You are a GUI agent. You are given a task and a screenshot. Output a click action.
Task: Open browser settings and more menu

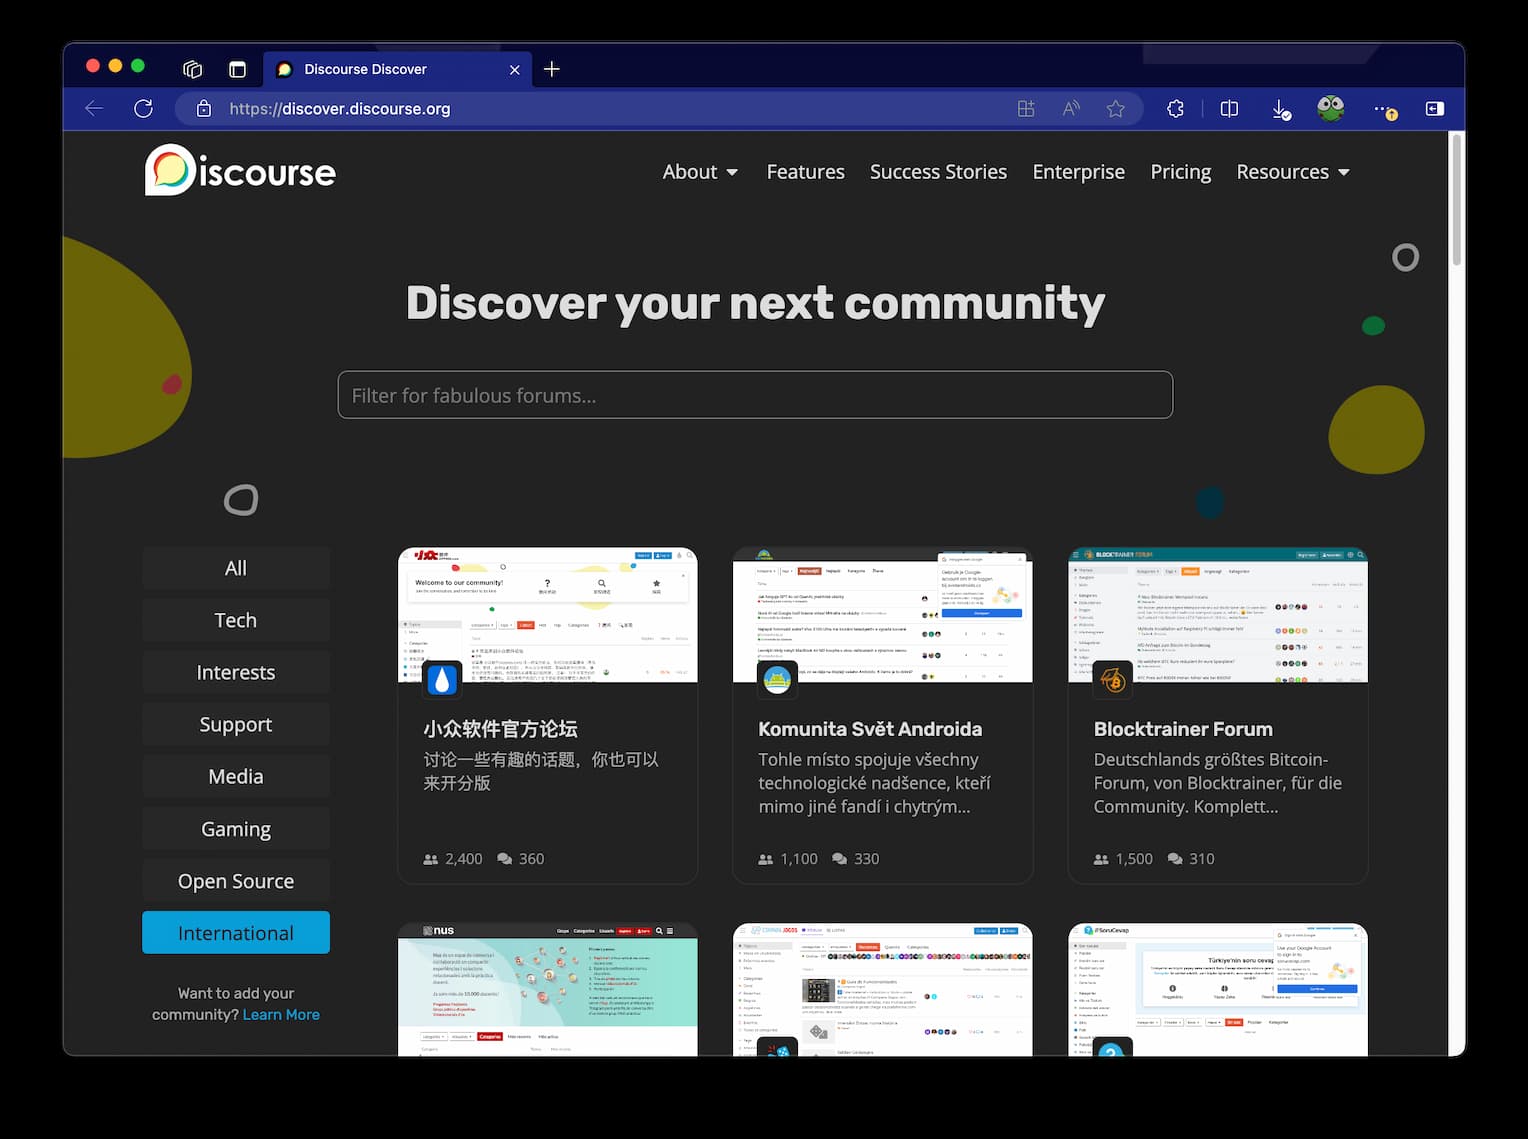pyautogui.click(x=1383, y=109)
